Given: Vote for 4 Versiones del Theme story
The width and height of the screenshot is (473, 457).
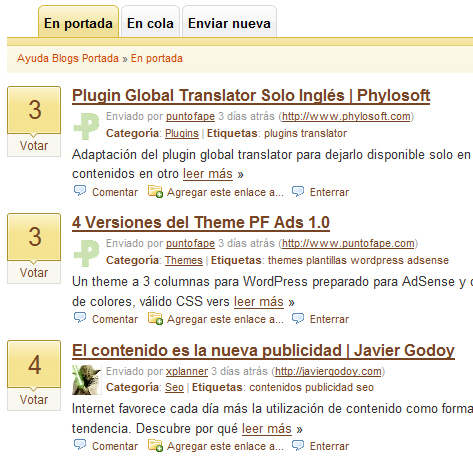Looking at the screenshot, I should [x=34, y=273].
